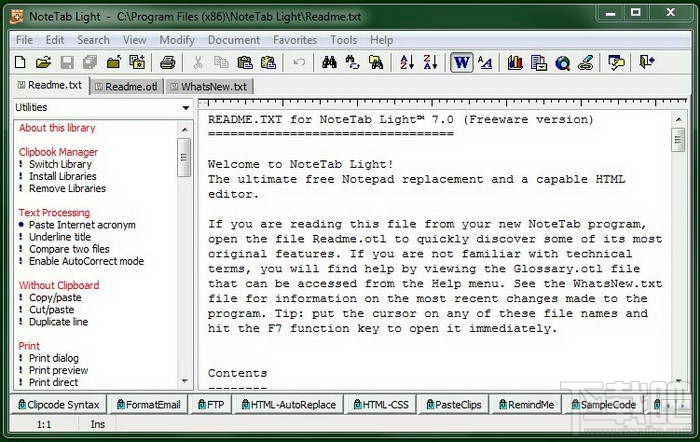Screen dimensions: 700x442
Task: Open the HTML-AutoReplace library tab
Action: [288, 405]
